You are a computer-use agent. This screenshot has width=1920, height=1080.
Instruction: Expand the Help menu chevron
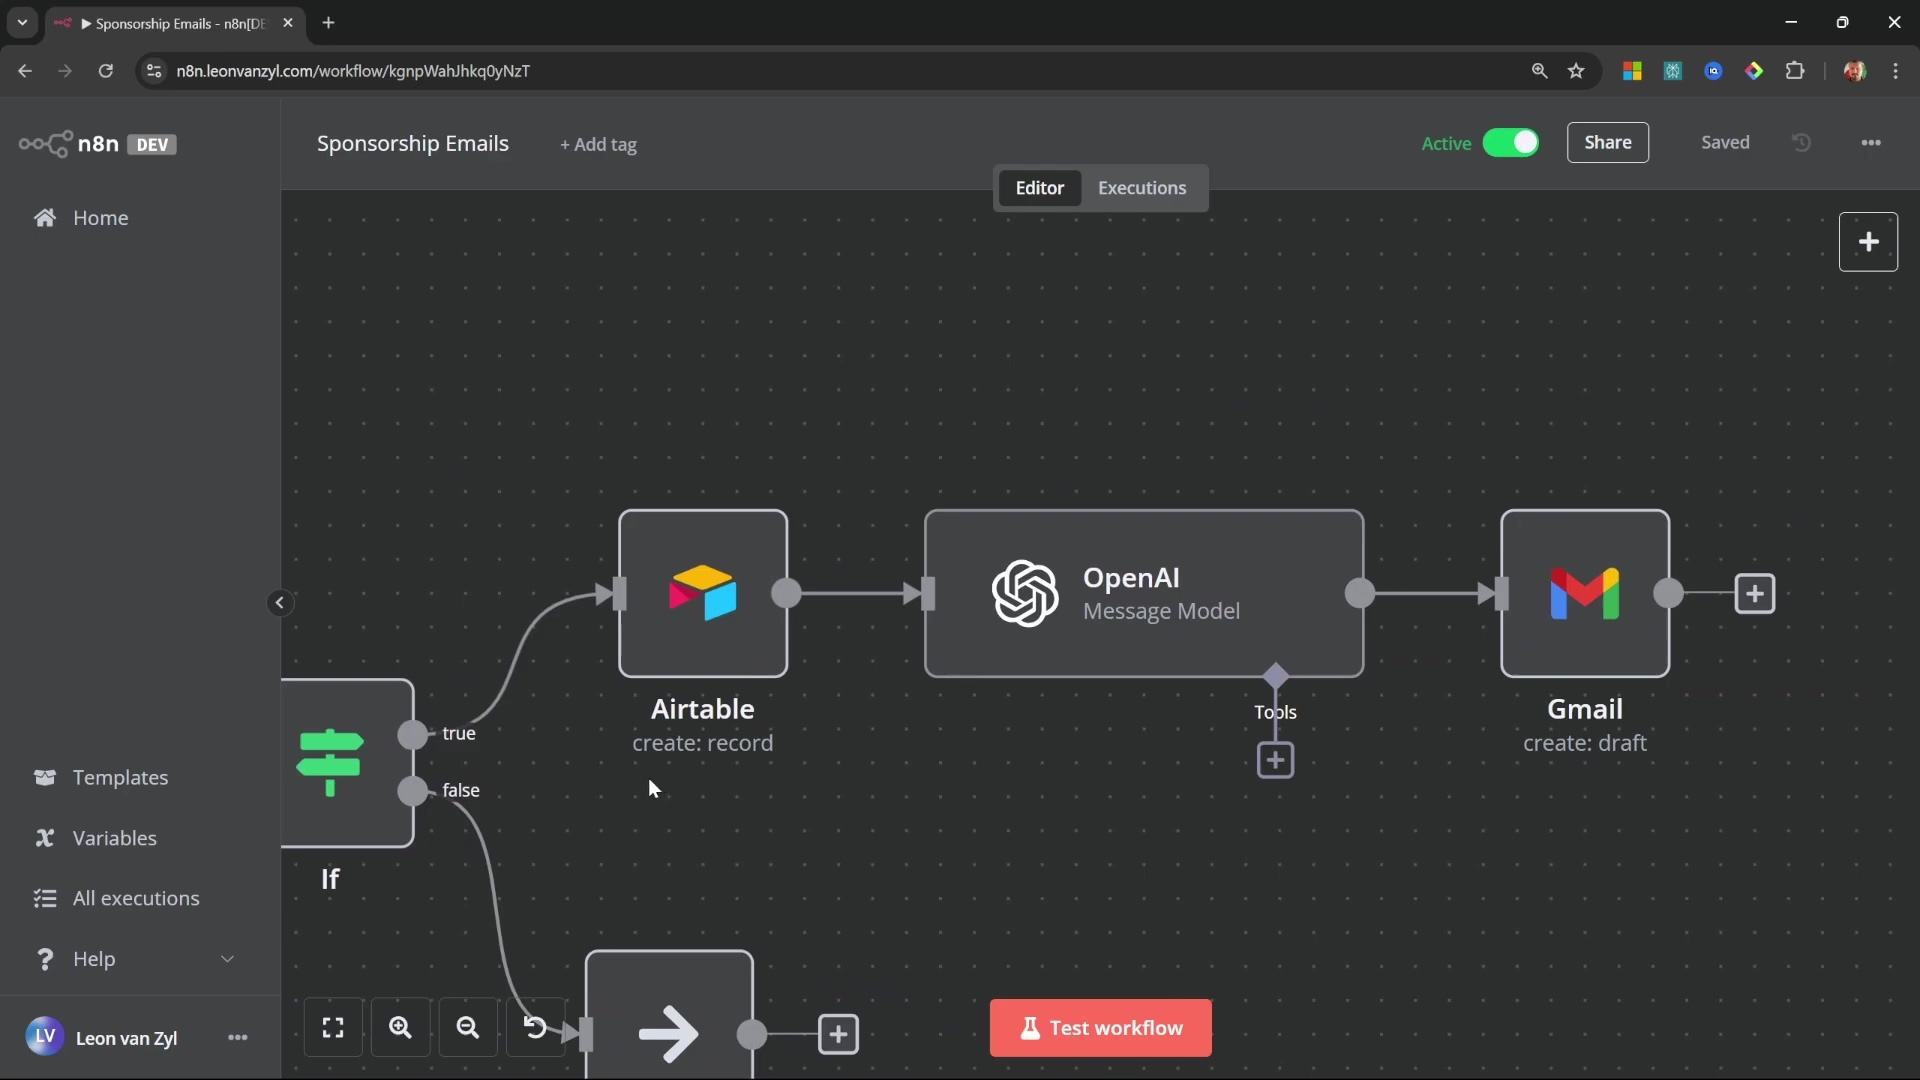point(228,959)
